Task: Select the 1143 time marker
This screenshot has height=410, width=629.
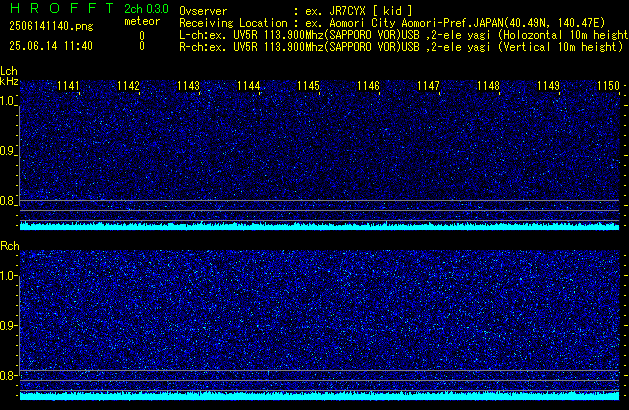Action: [188, 86]
